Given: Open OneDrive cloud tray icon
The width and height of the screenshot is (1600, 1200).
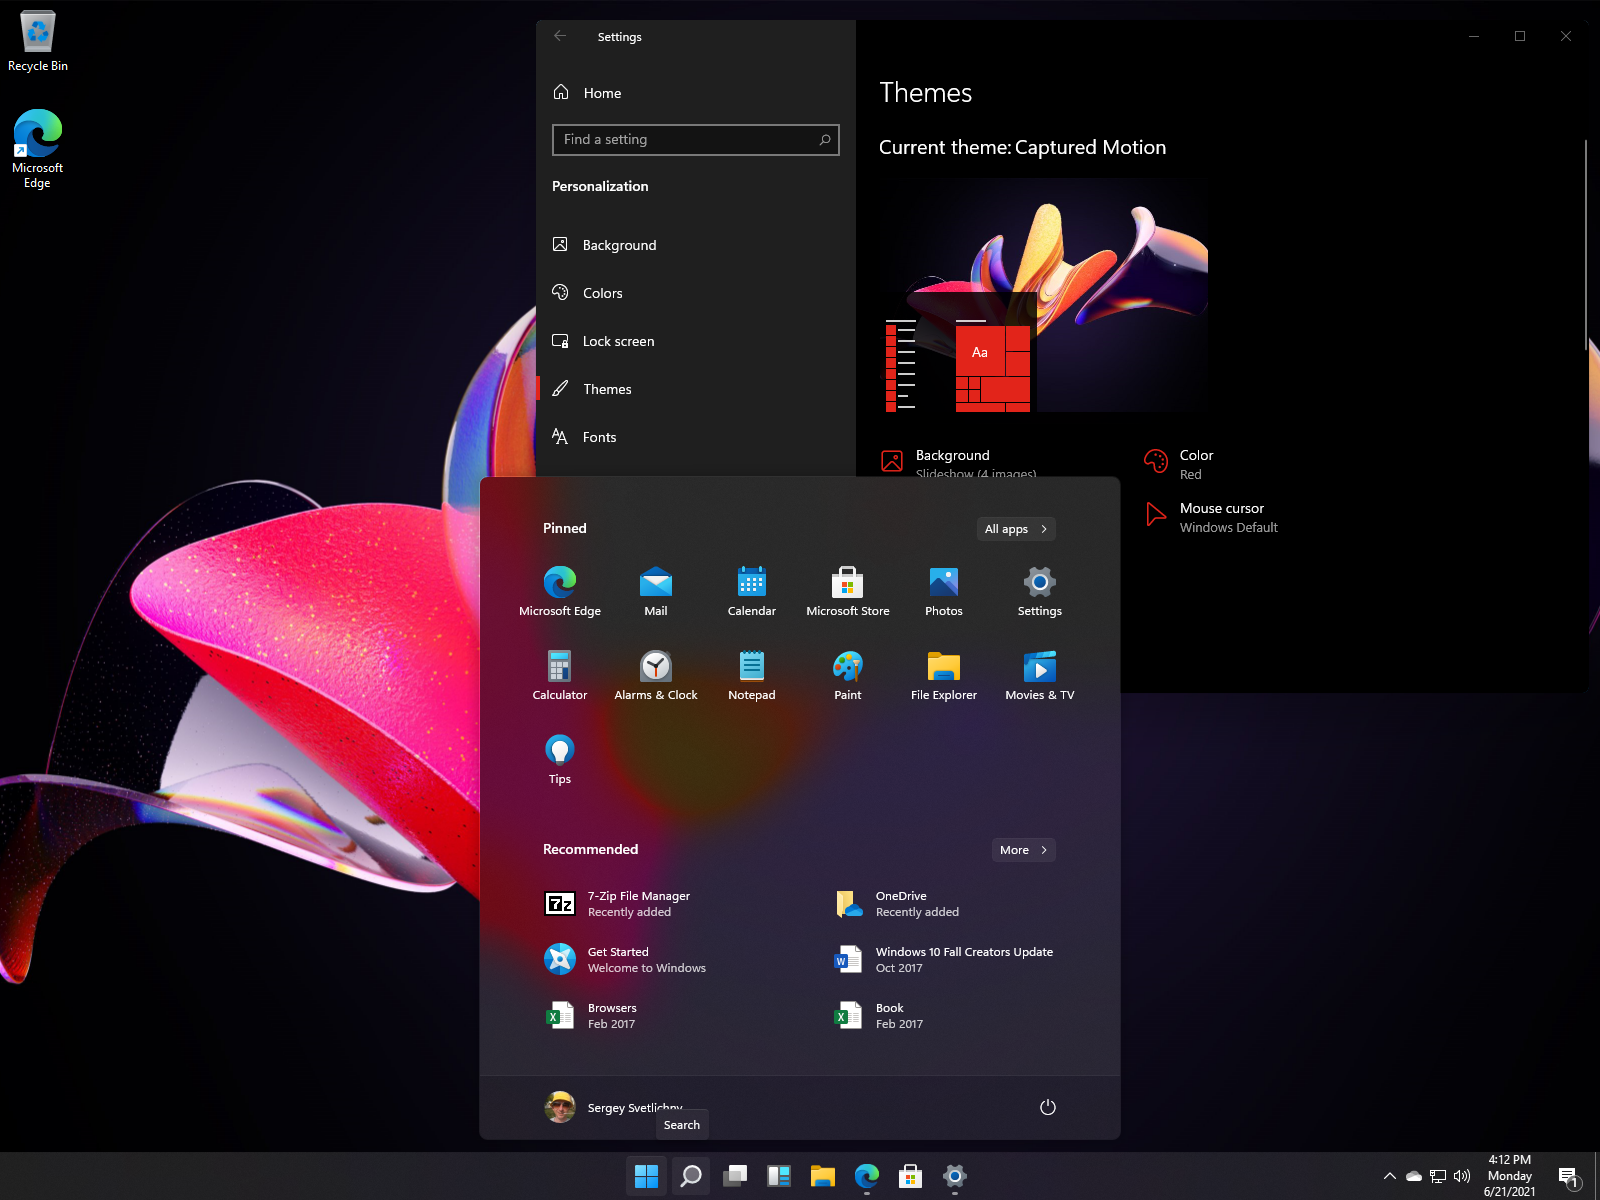Looking at the screenshot, I should (x=1414, y=1176).
